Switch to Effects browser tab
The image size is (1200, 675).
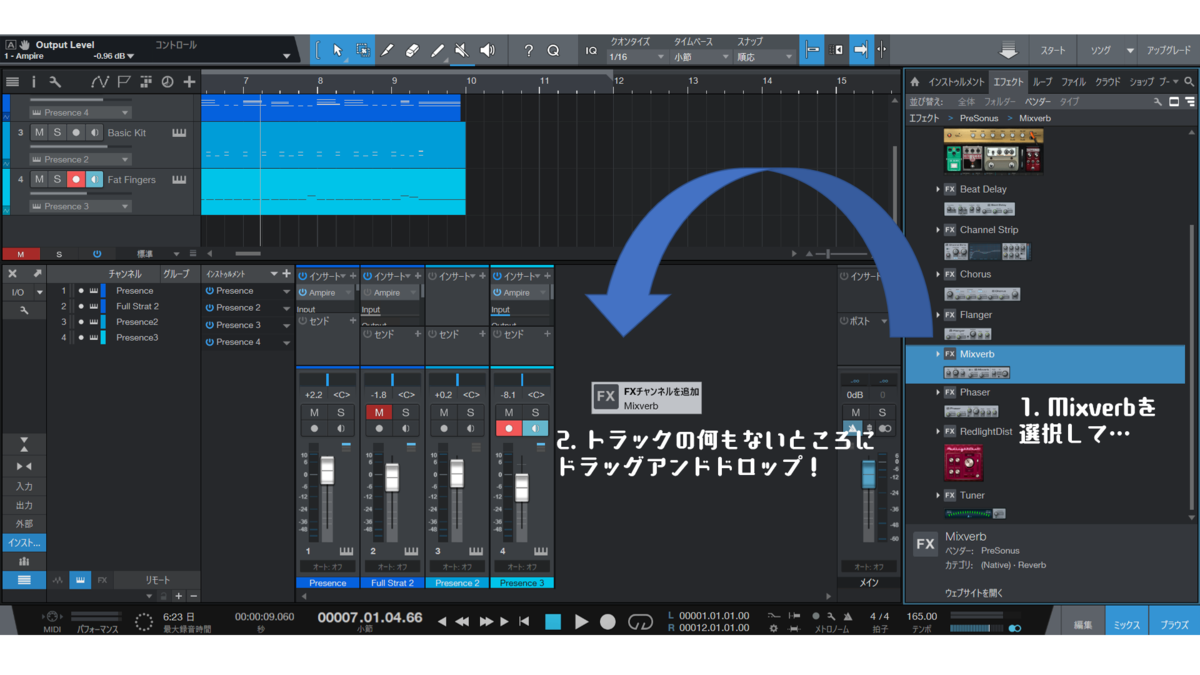point(1008,82)
